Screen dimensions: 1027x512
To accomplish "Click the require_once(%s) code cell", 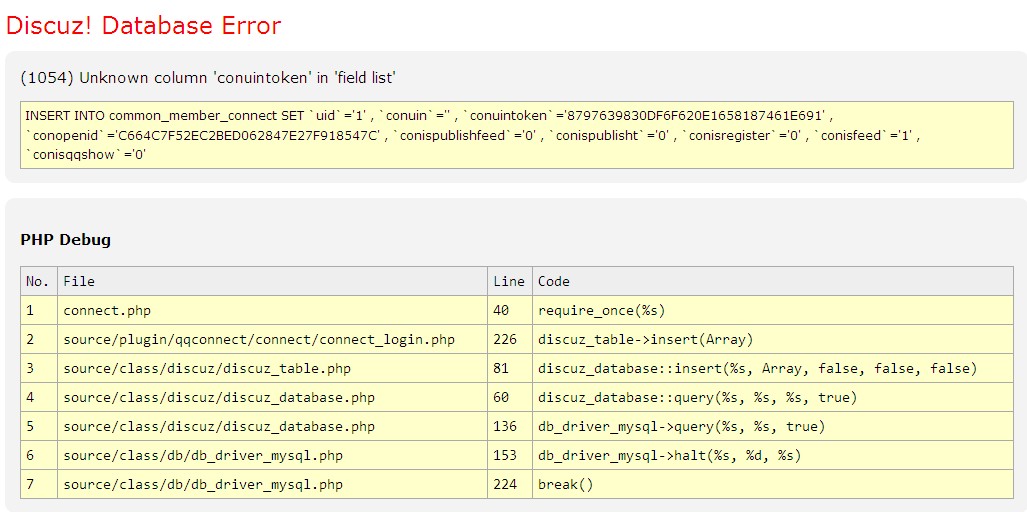I will (x=601, y=311).
